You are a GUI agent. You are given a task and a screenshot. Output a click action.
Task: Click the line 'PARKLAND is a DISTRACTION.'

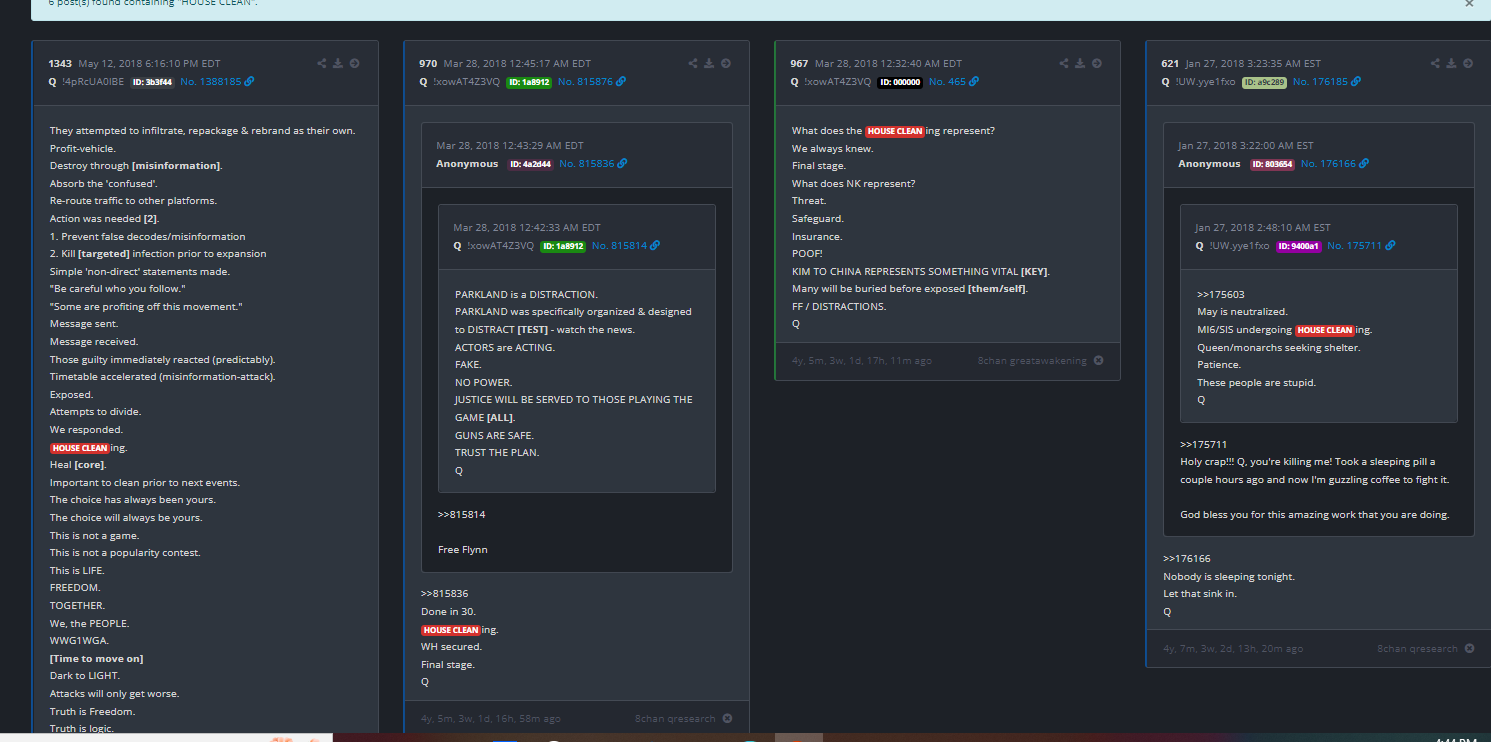pyautogui.click(x=526, y=294)
